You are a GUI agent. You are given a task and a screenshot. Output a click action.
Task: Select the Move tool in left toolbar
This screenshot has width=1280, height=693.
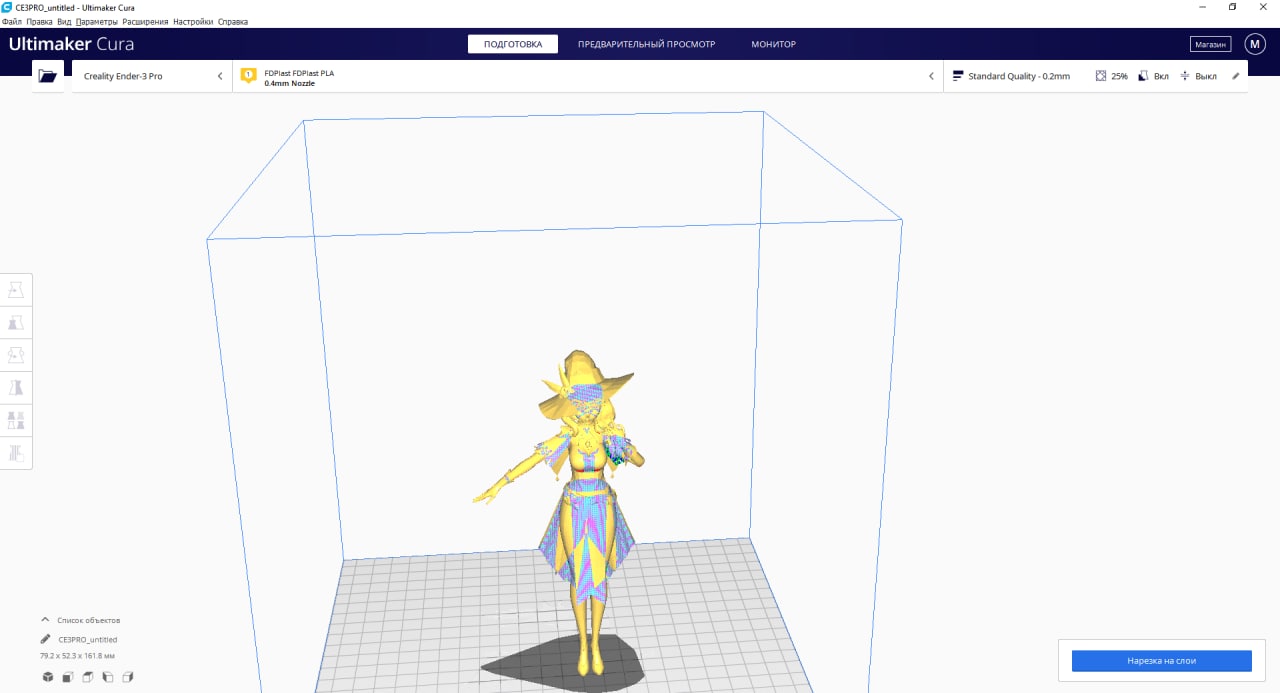pos(16,290)
